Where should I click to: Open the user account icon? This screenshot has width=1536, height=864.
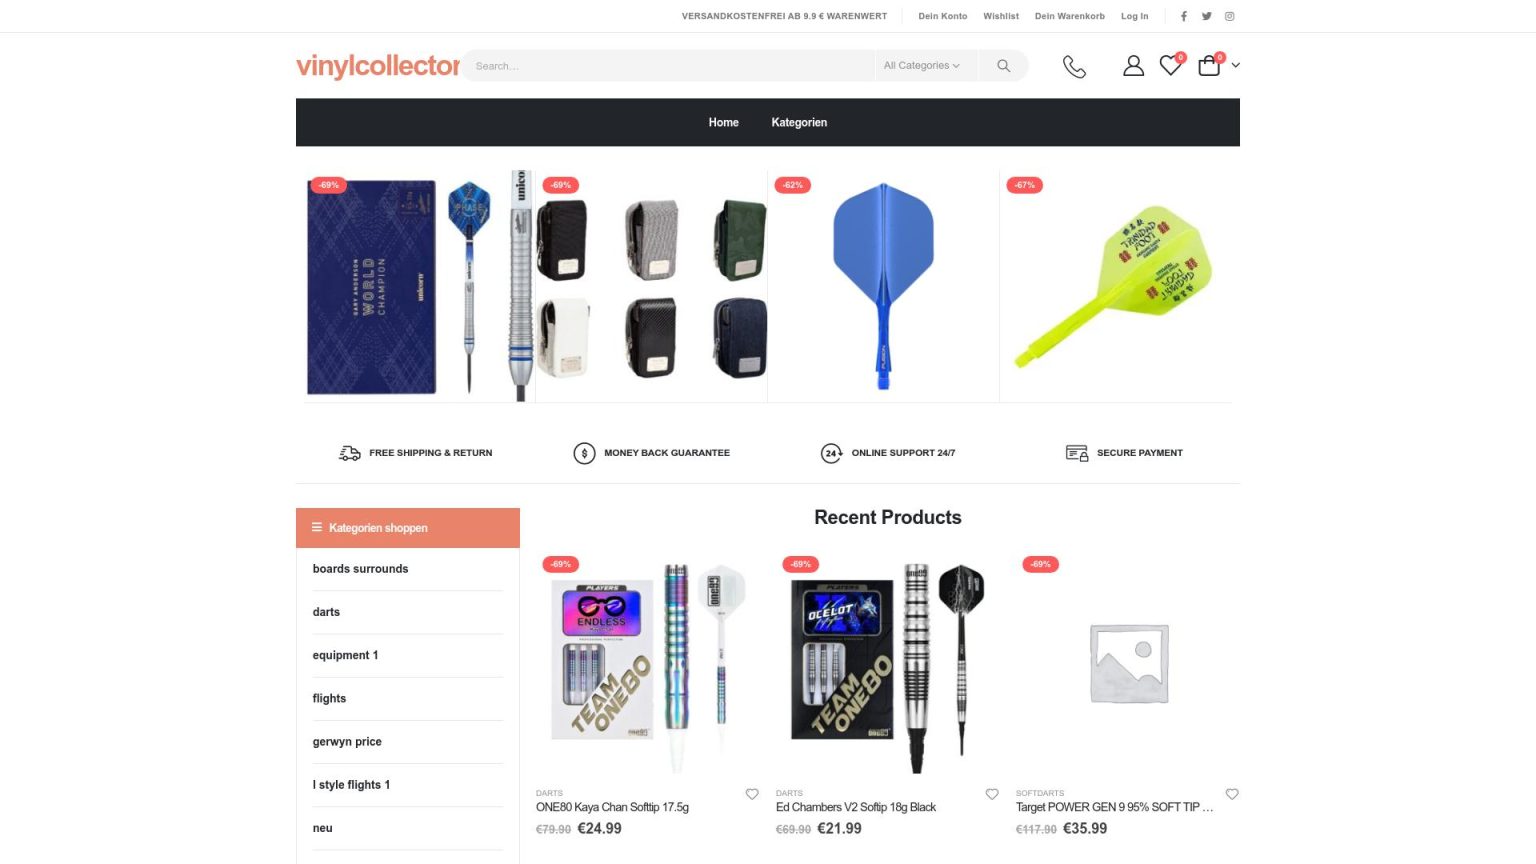[1133, 66]
